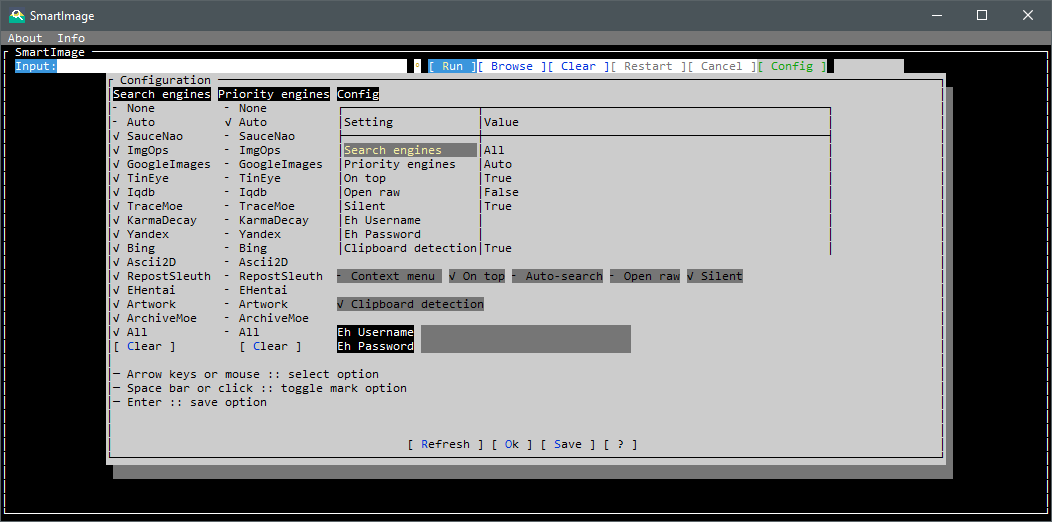Click the Refresh button

[445, 444]
